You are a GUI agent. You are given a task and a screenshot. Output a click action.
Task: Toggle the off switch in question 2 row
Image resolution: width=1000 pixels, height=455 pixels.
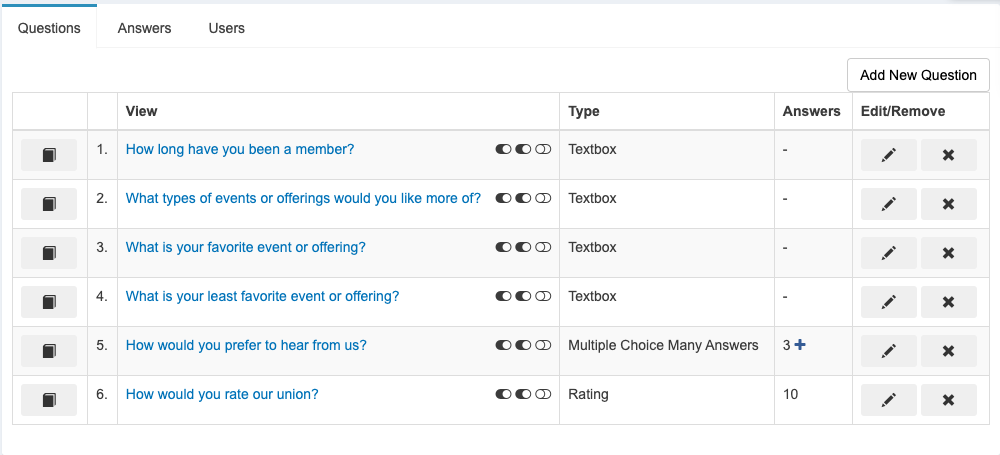(543, 198)
